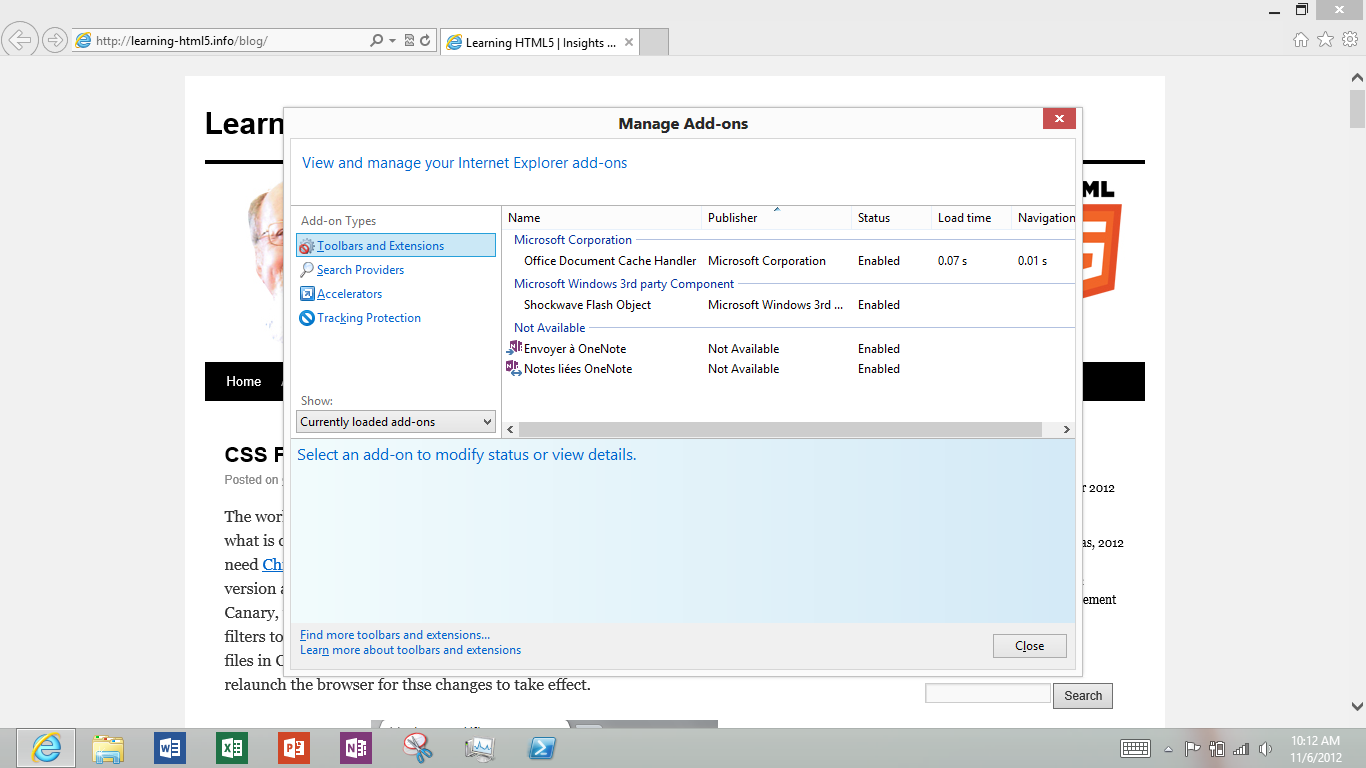This screenshot has width=1366, height=768.
Task: Open the address bar autocomplete dropdown arrow
Action: pos(392,41)
